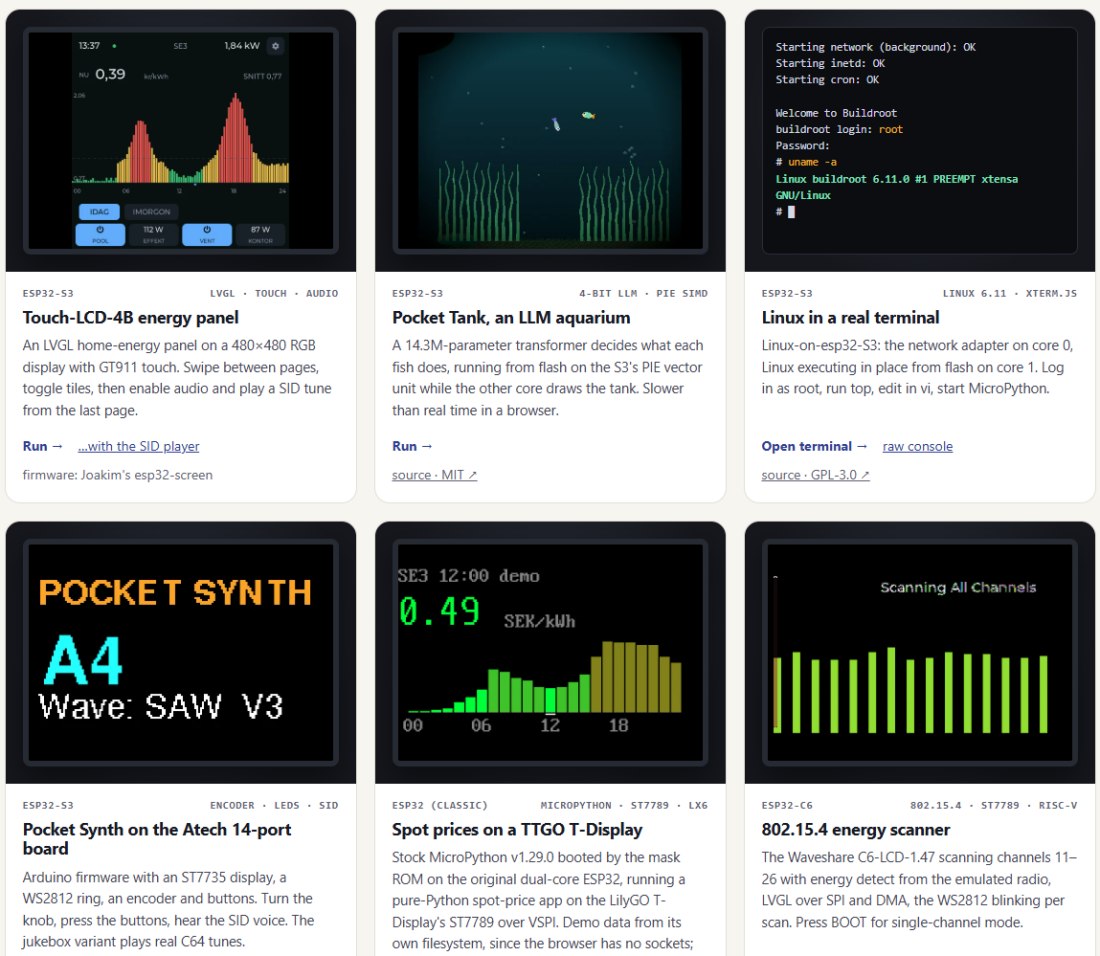The height and width of the screenshot is (956, 1100).
Task: Select the IDAG tab in the energy panel
Action: tap(99, 211)
